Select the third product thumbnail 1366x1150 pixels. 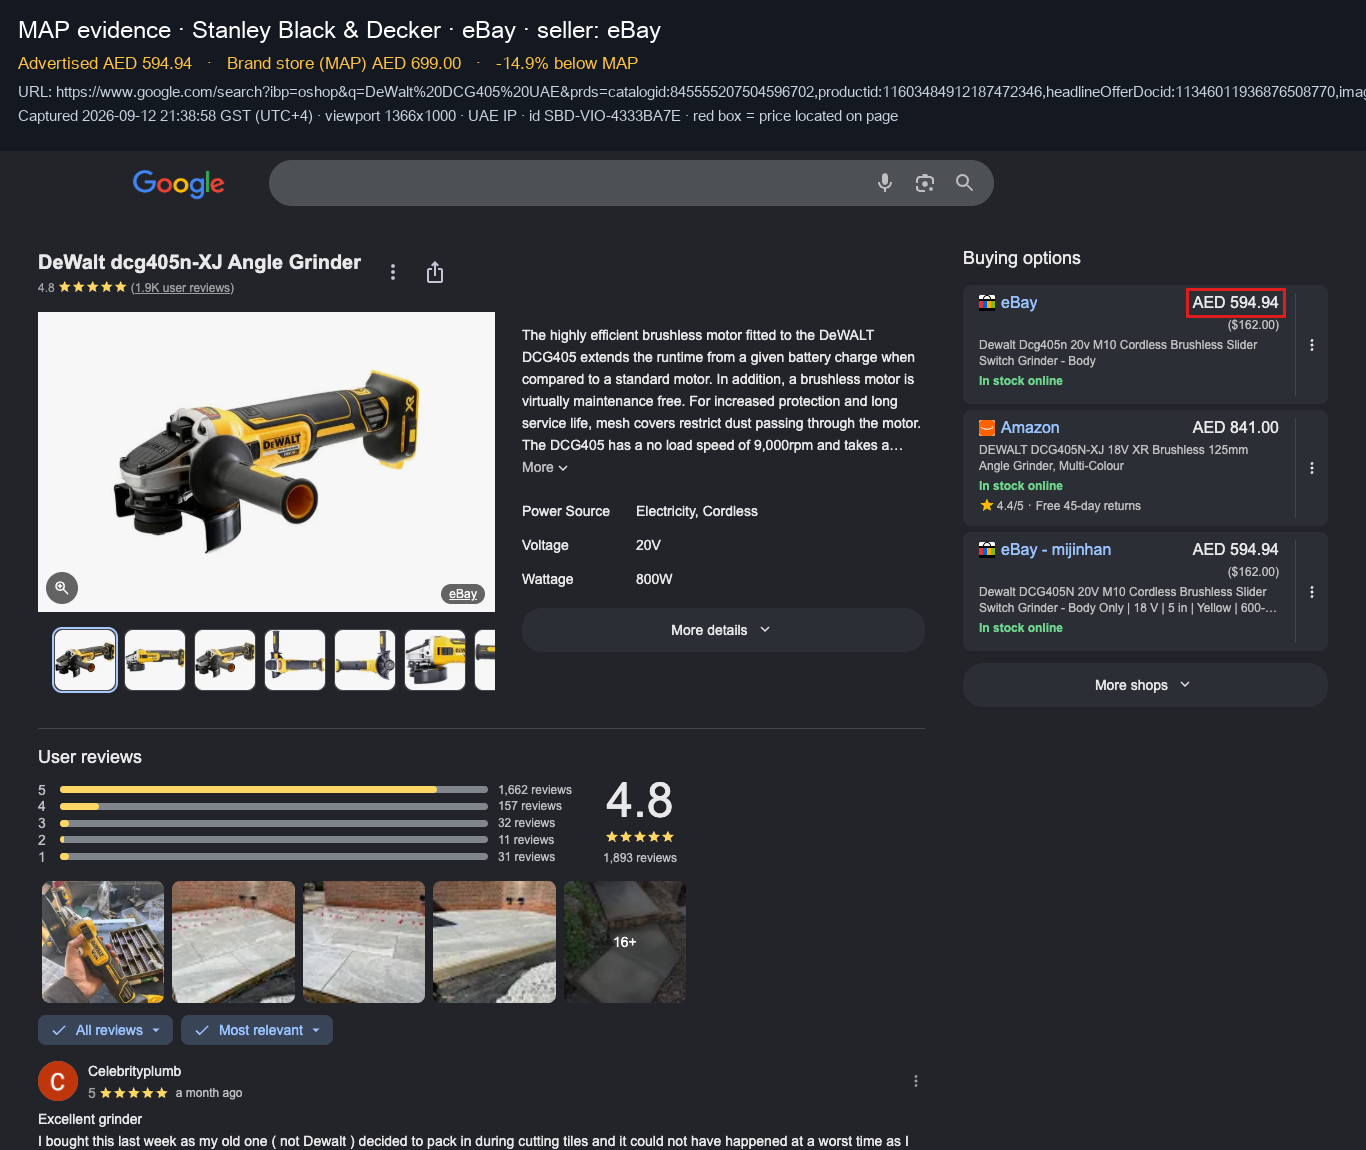225,660
